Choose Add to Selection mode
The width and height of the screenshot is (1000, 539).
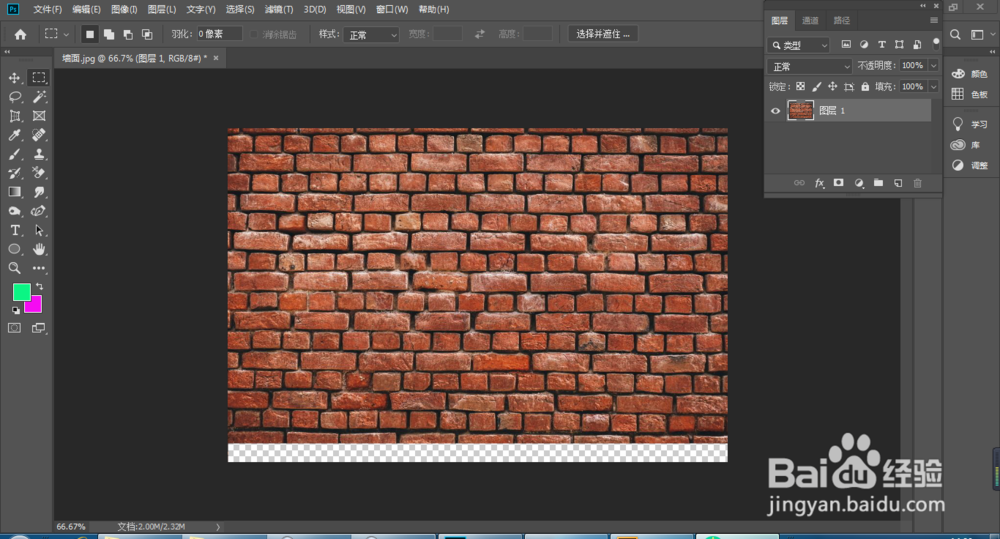point(109,34)
